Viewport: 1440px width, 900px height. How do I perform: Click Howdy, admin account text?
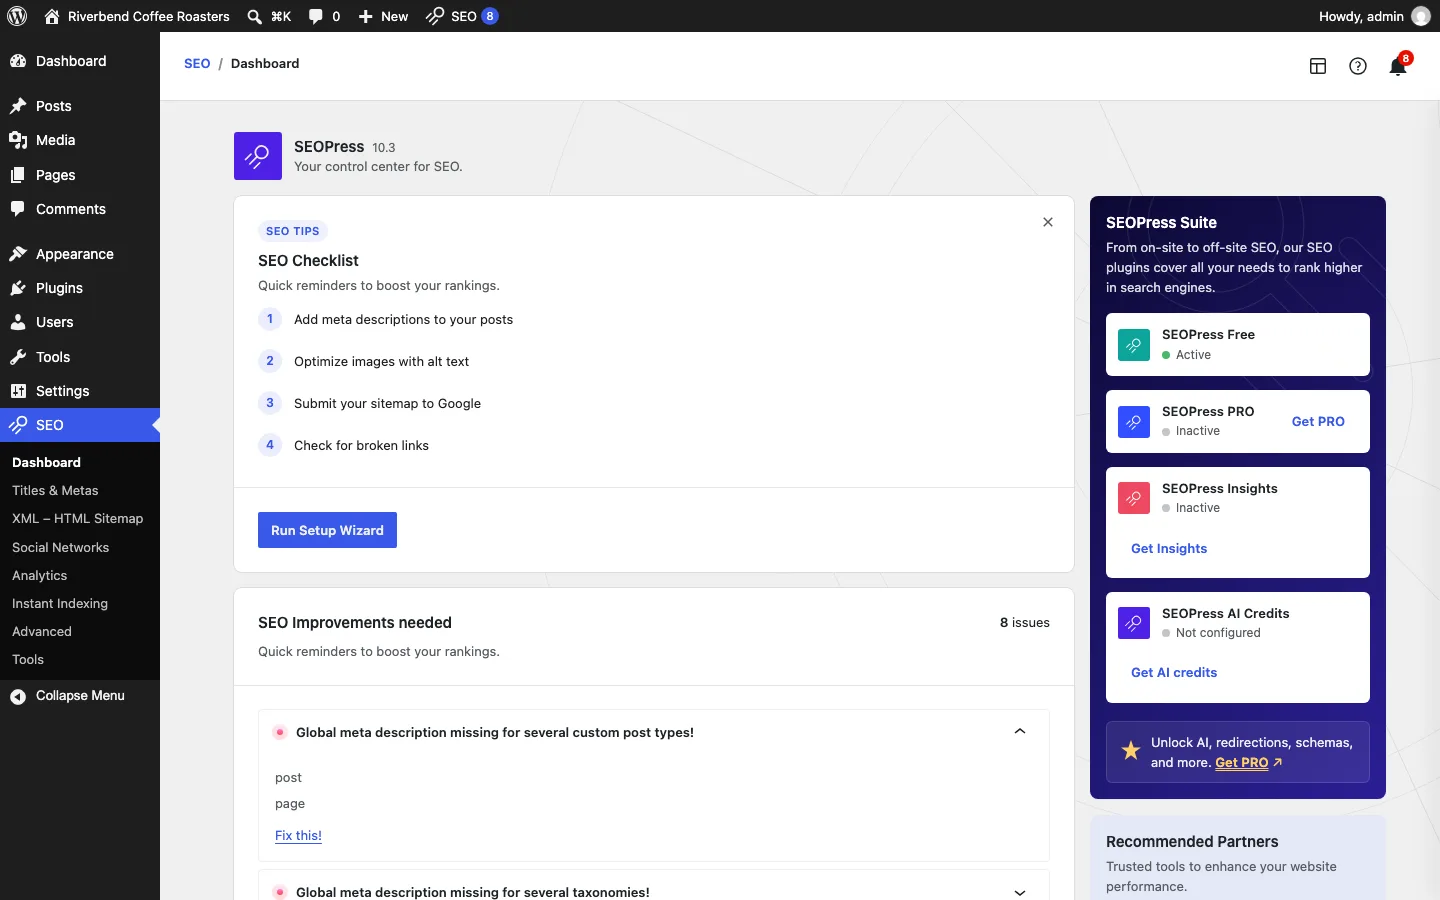pyautogui.click(x=1361, y=16)
